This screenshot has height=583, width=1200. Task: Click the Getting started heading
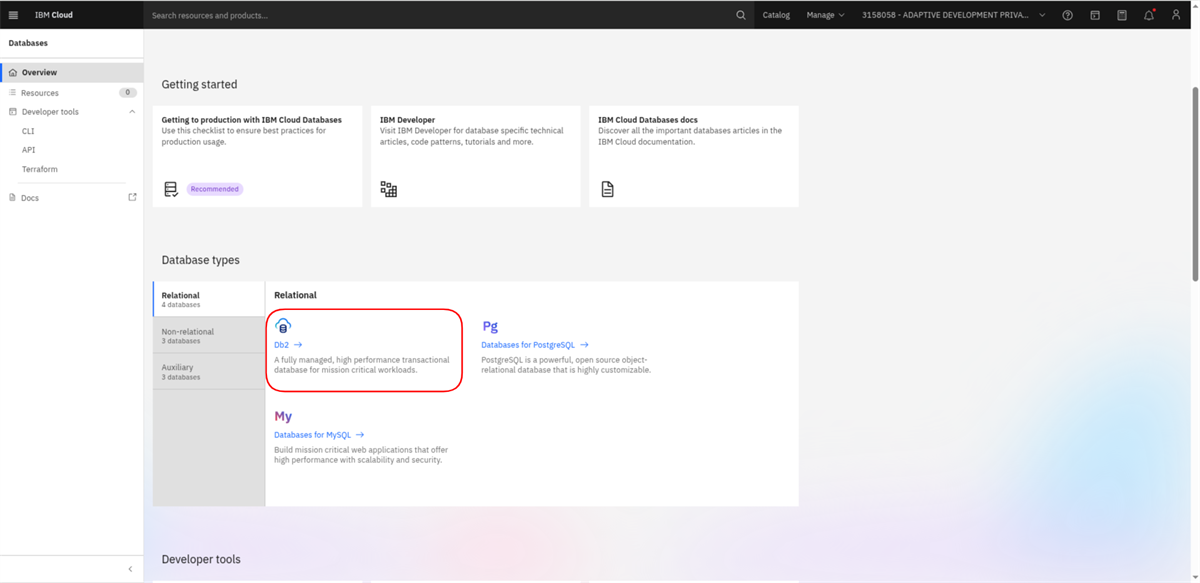tap(200, 85)
